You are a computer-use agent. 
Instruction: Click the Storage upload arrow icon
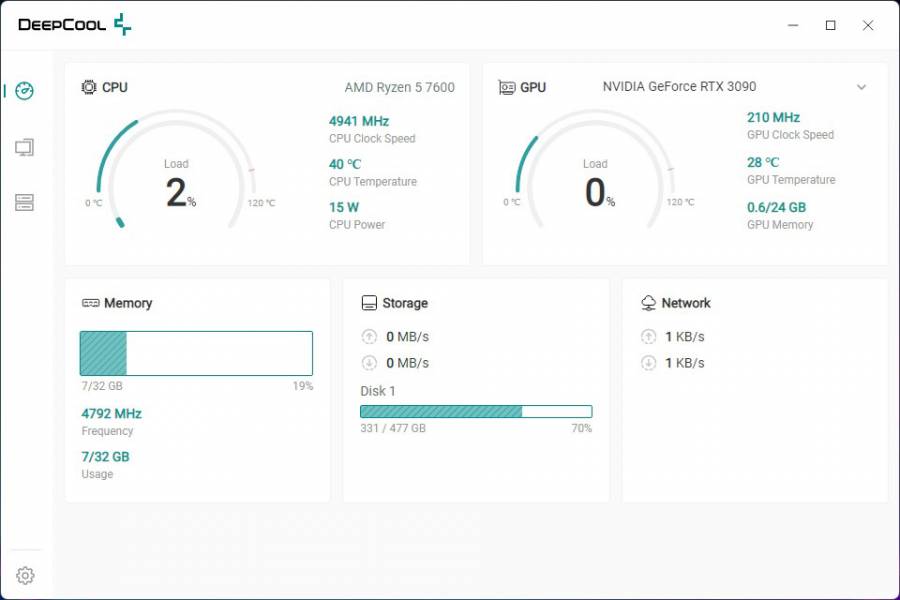(369, 336)
